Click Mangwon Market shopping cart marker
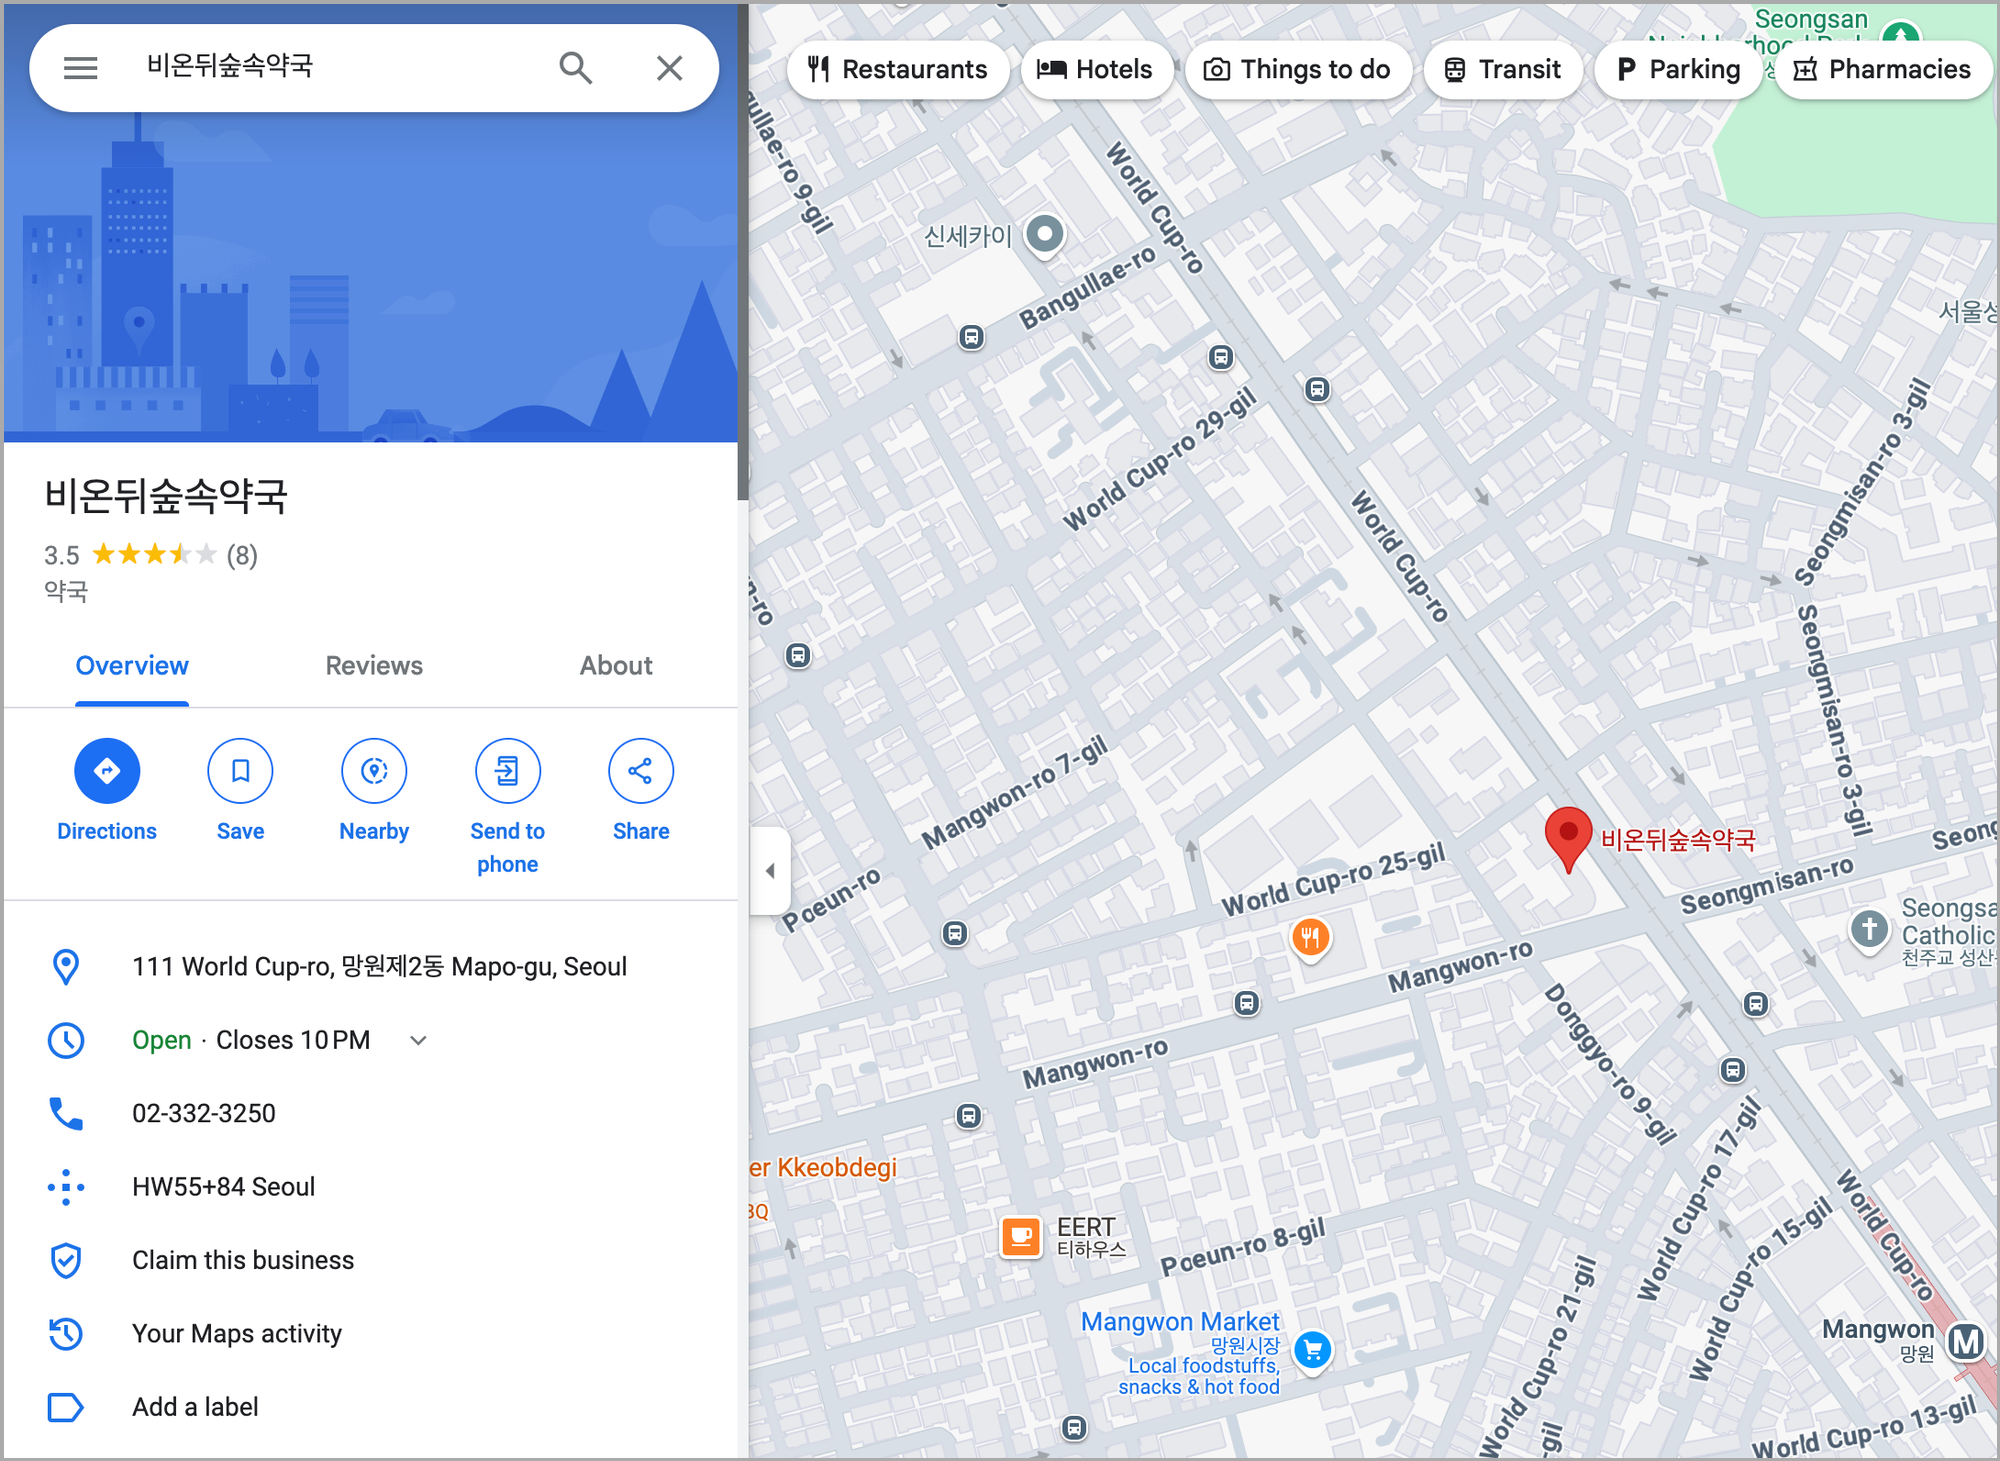The image size is (2000, 1461). click(x=1313, y=1351)
